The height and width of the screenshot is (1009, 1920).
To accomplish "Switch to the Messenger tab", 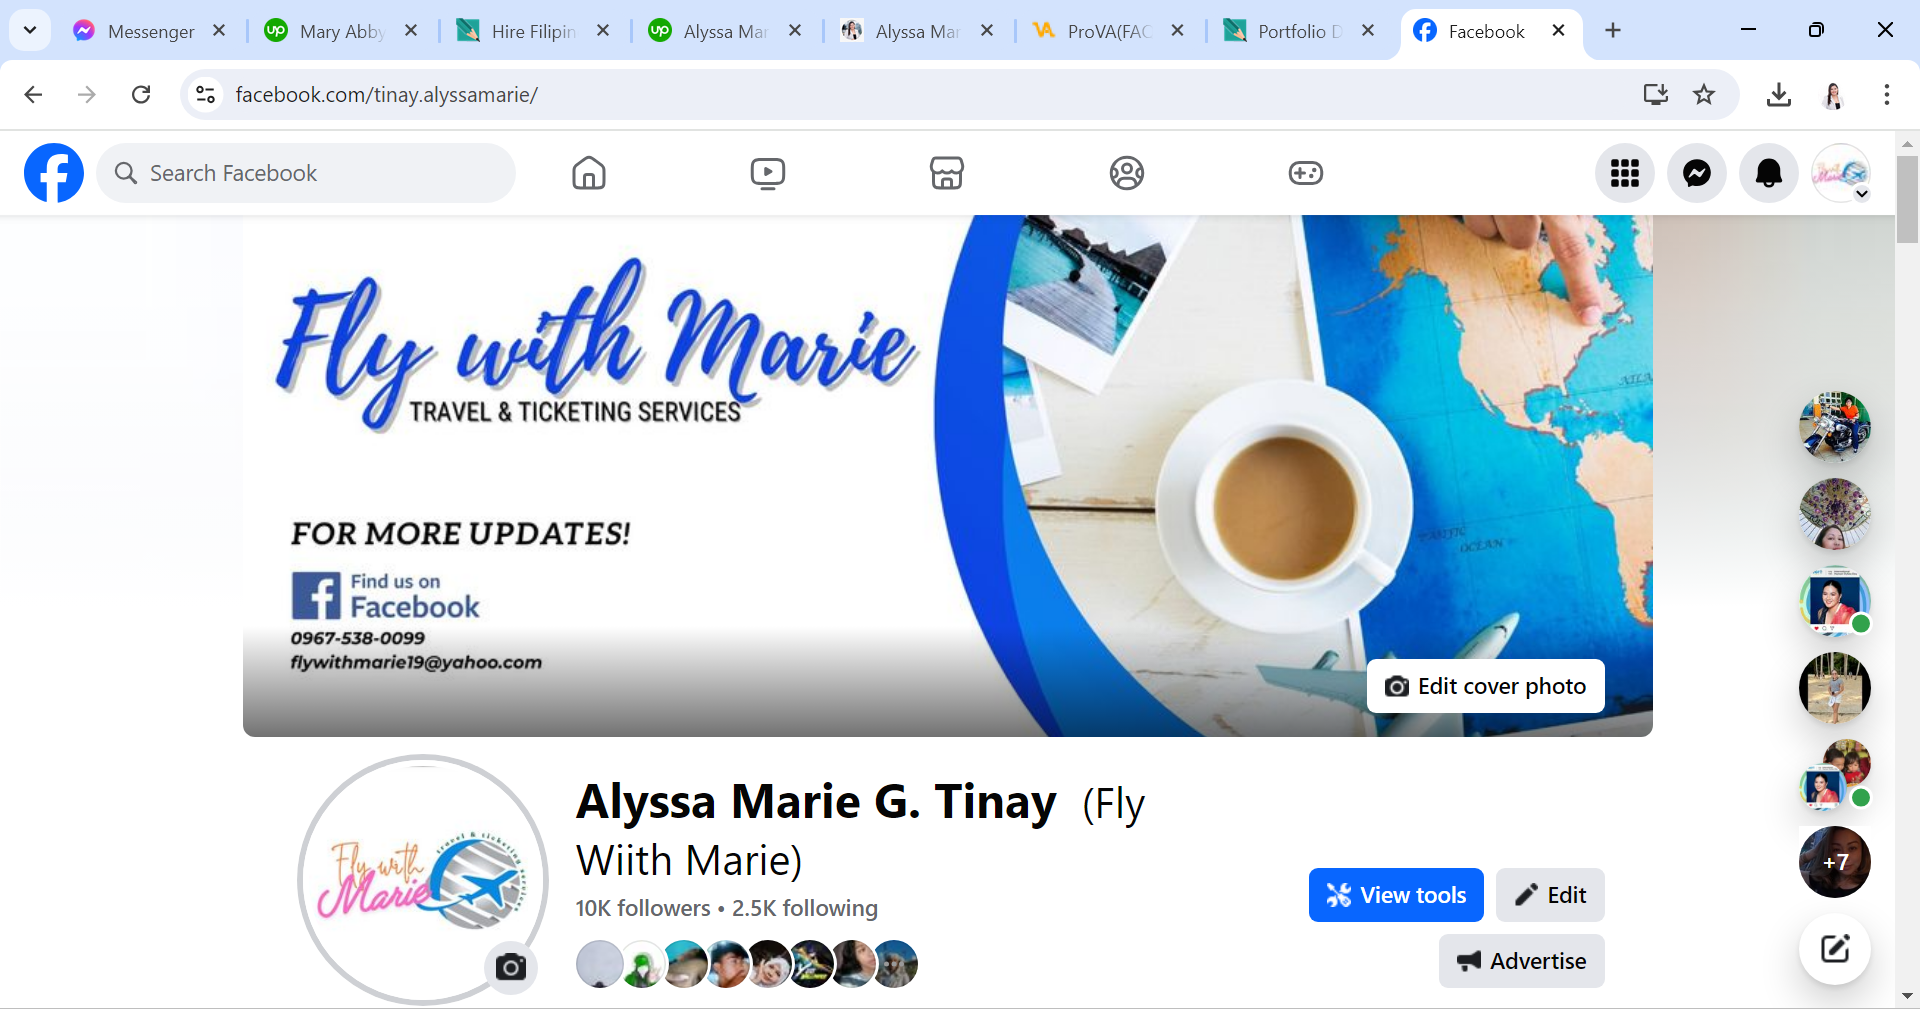I will click(x=150, y=31).
